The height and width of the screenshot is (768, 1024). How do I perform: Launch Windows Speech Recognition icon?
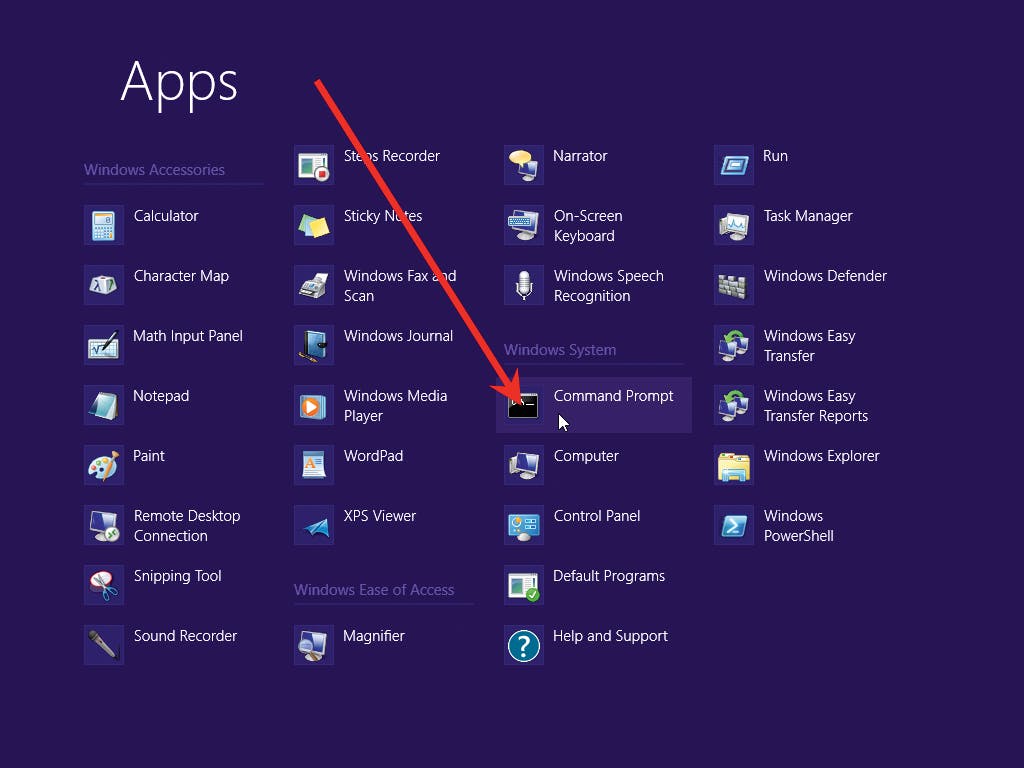[x=524, y=285]
